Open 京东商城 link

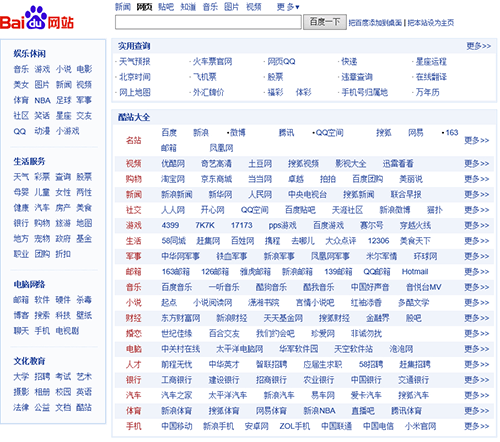tap(216, 179)
